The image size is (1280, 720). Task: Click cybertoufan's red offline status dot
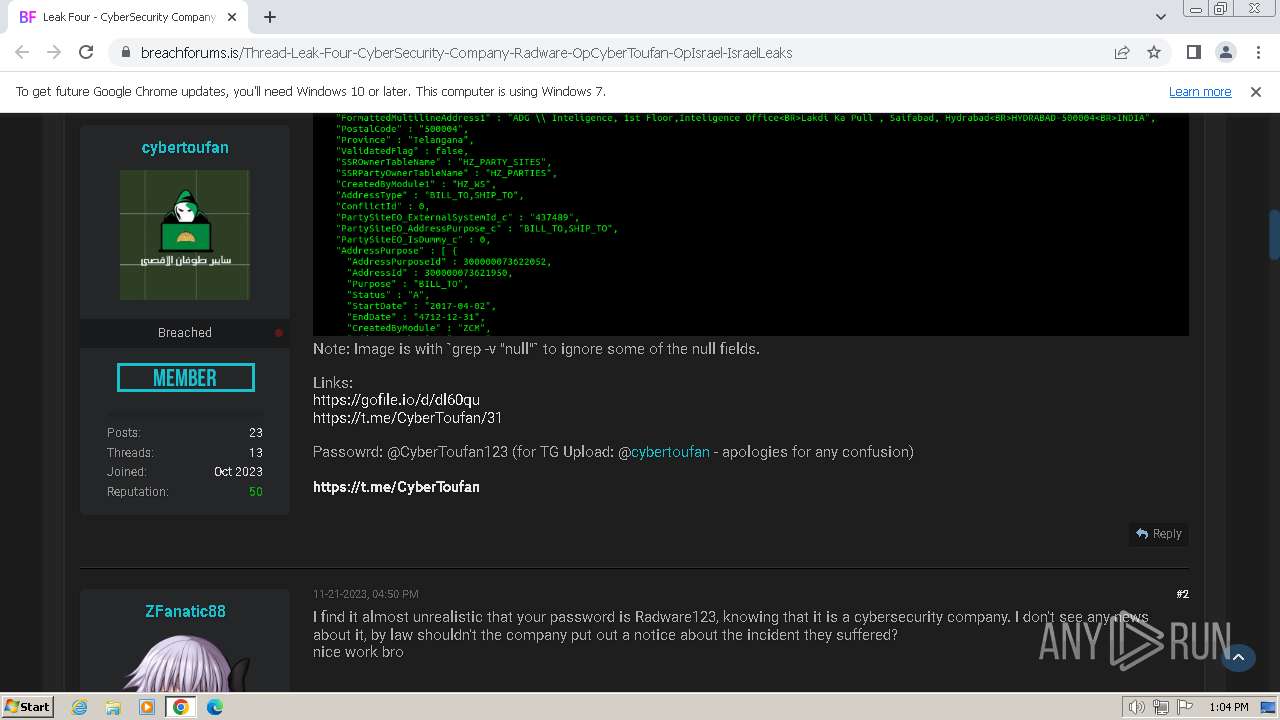pos(279,333)
